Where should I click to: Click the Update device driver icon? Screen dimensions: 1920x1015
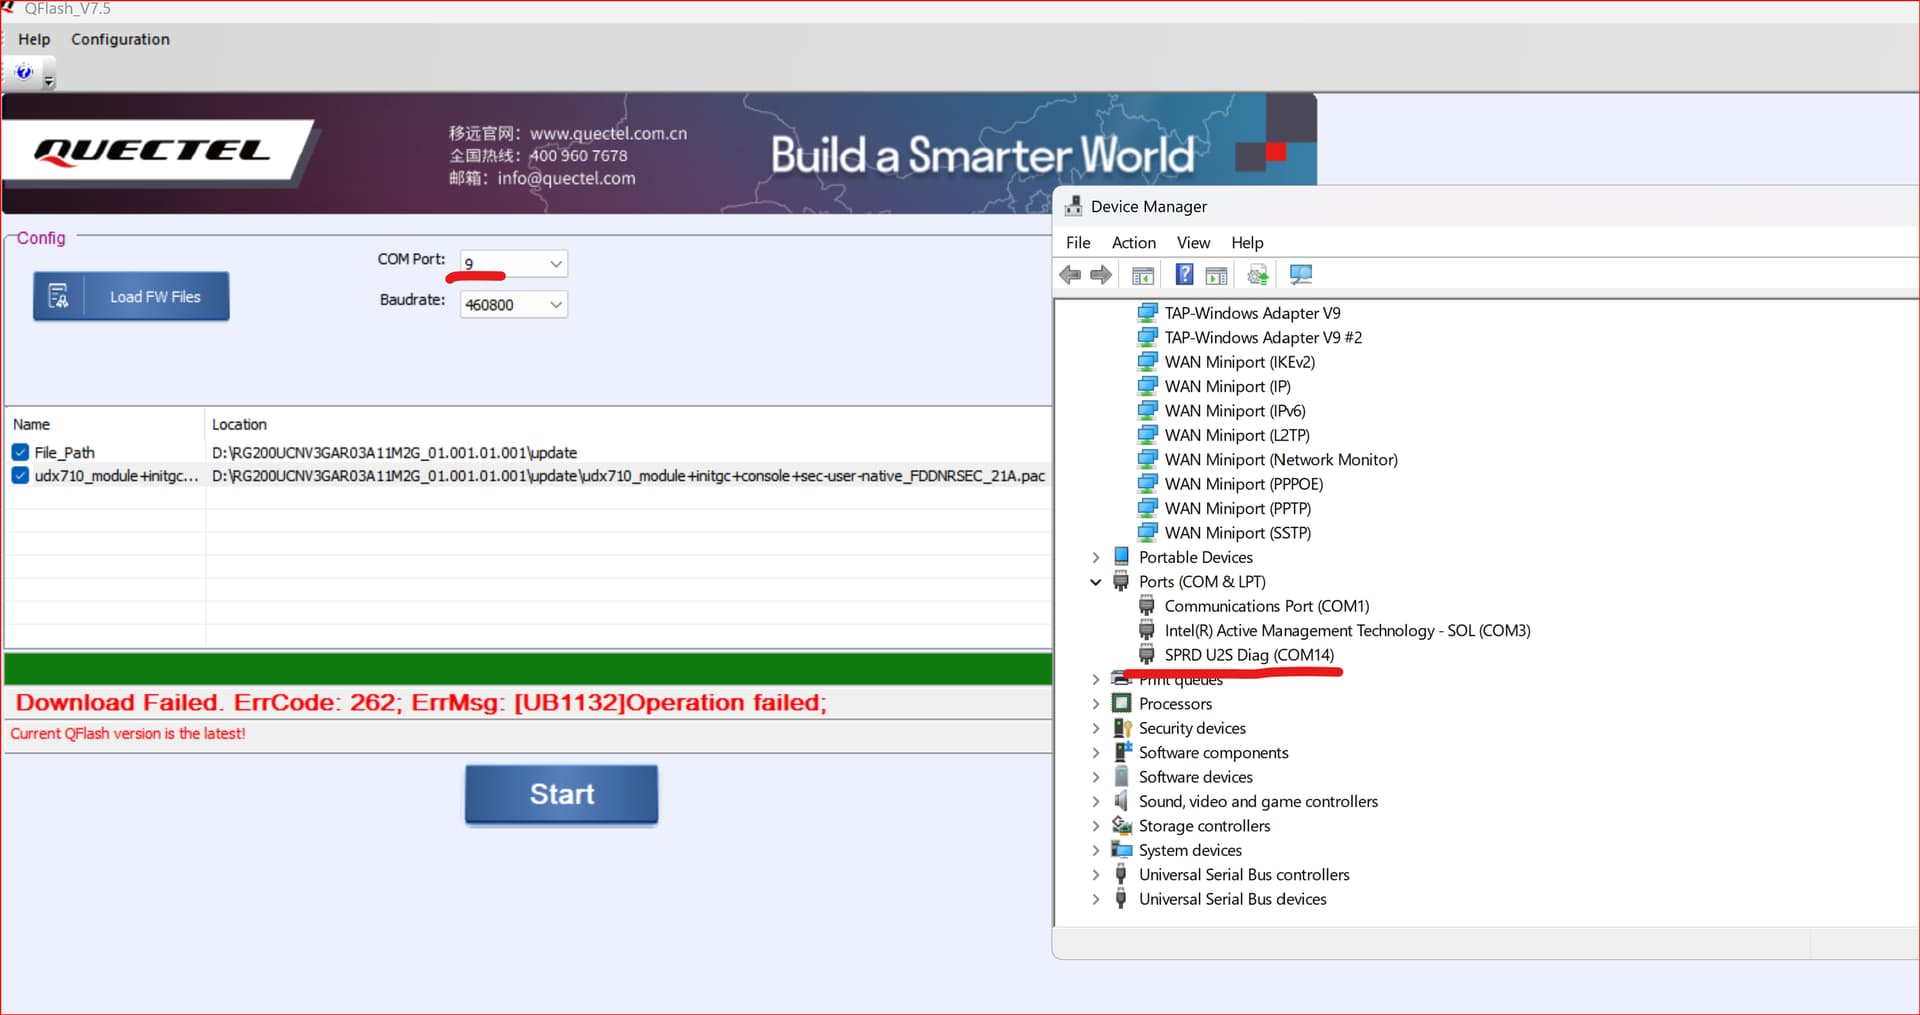pyautogui.click(x=1258, y=275)
